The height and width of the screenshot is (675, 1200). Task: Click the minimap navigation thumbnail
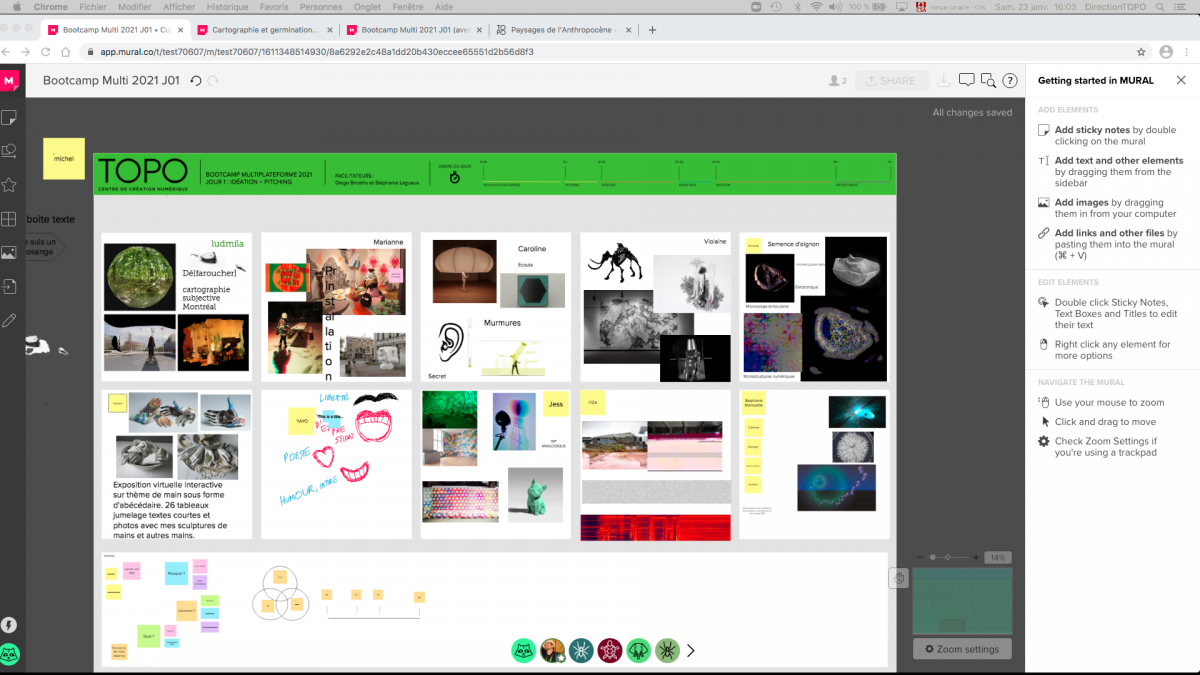pos(962,600)
